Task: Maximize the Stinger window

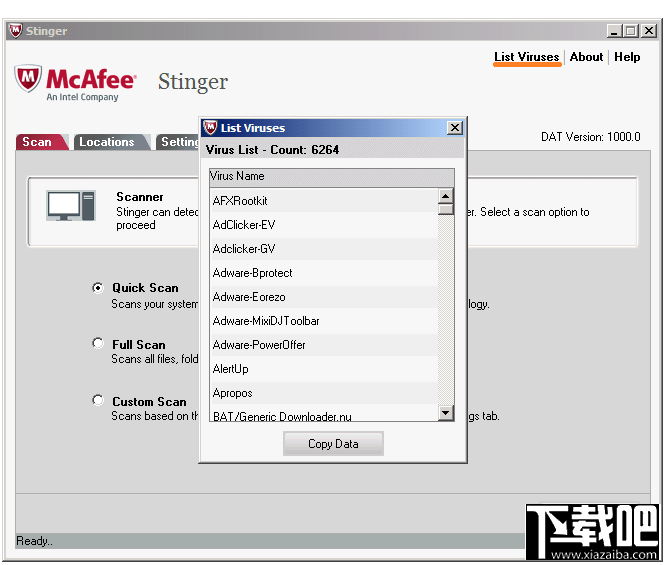Action: 631,31
